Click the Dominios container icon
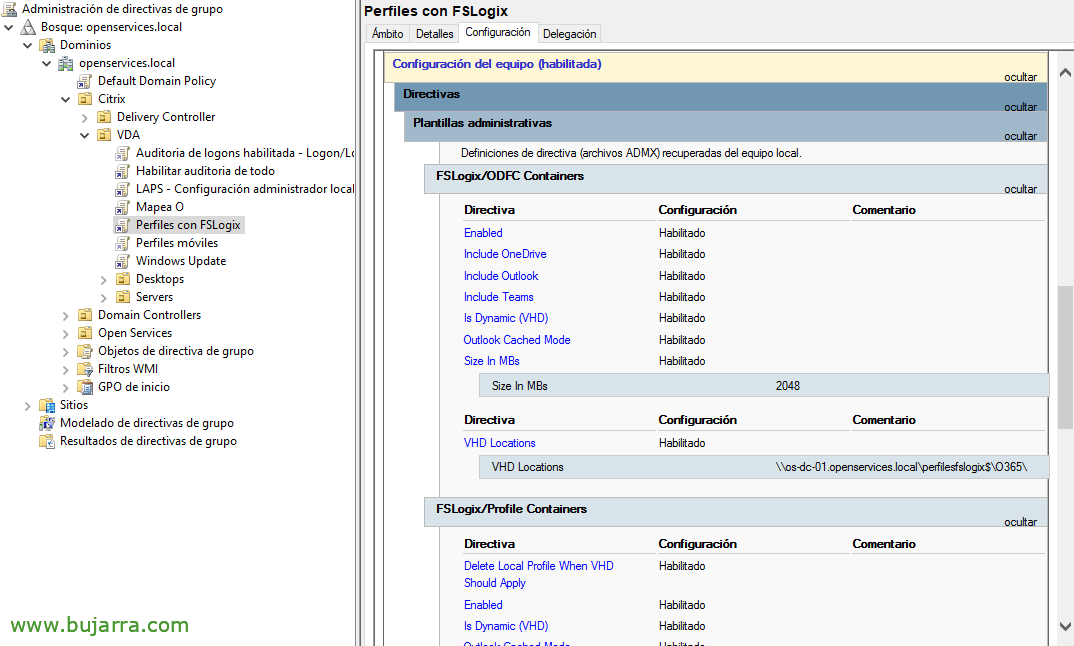The height and width of the screenshot is (646, 1074). (x=47, y=45)
